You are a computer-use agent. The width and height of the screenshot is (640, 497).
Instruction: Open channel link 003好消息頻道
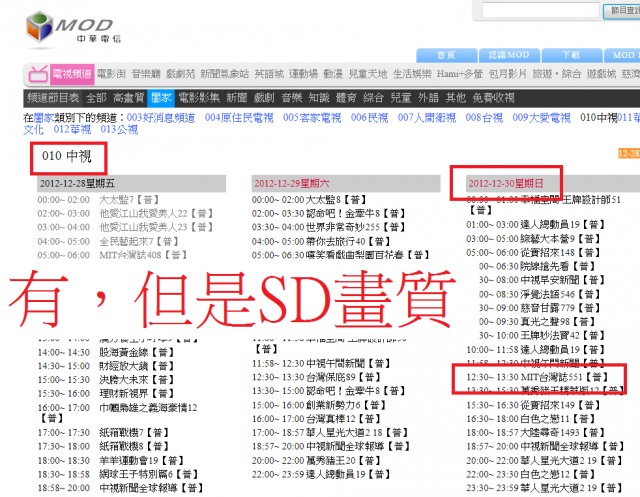click(161, 118)
